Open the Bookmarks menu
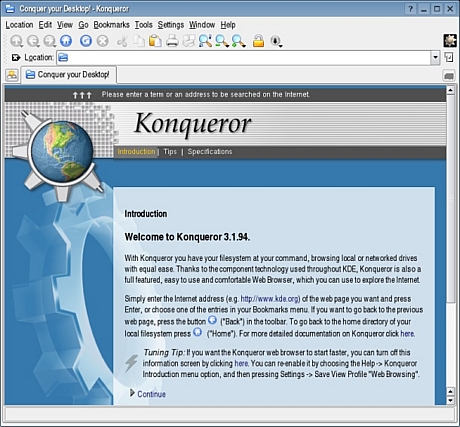The height and width of the screenshot is (427, 460). click(x=111, y=25)
